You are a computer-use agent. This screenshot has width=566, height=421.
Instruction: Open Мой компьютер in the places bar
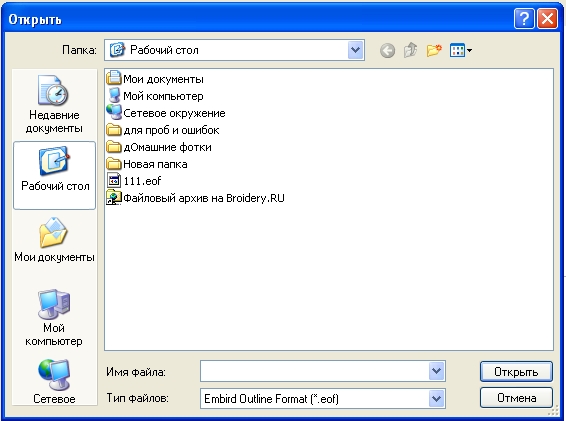click(54, 317)
